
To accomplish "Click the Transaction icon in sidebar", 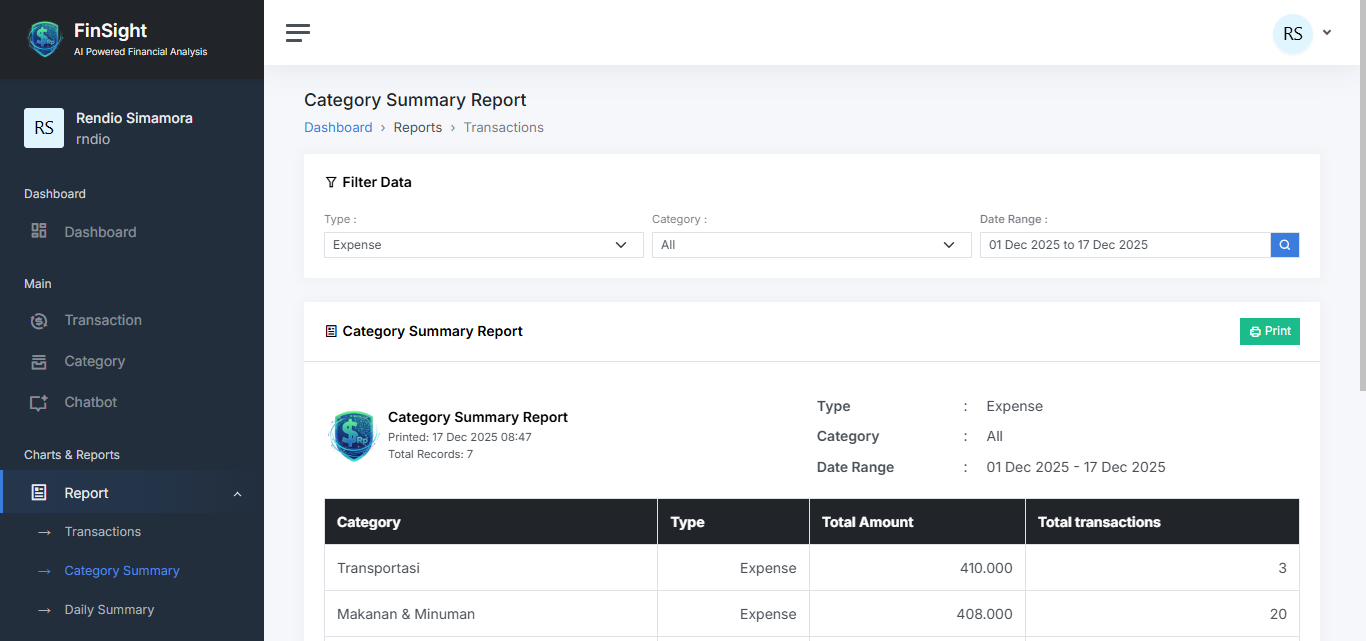I will pos(39,321).
